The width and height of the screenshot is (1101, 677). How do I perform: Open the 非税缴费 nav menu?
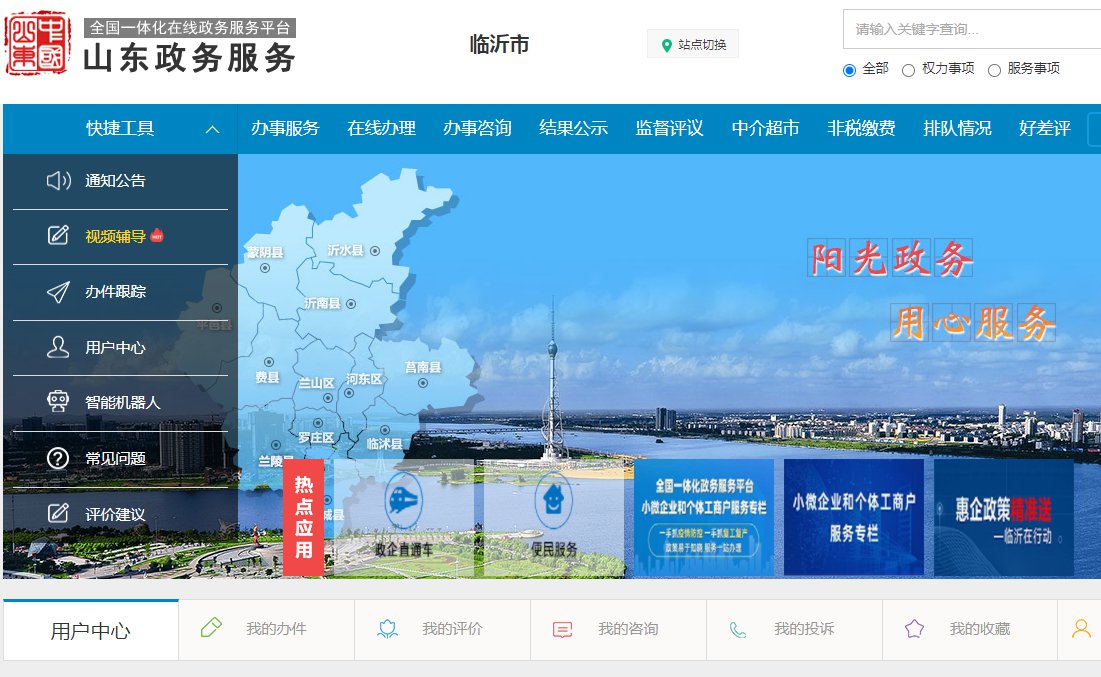click(x=861, y=128)
